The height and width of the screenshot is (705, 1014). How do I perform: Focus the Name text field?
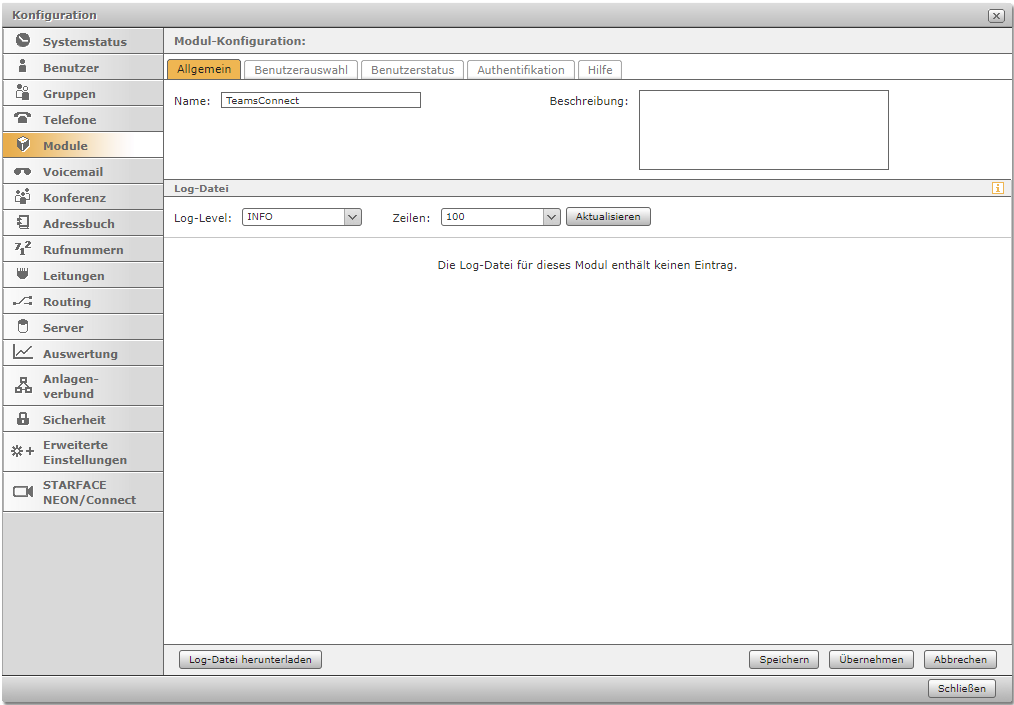320,101
